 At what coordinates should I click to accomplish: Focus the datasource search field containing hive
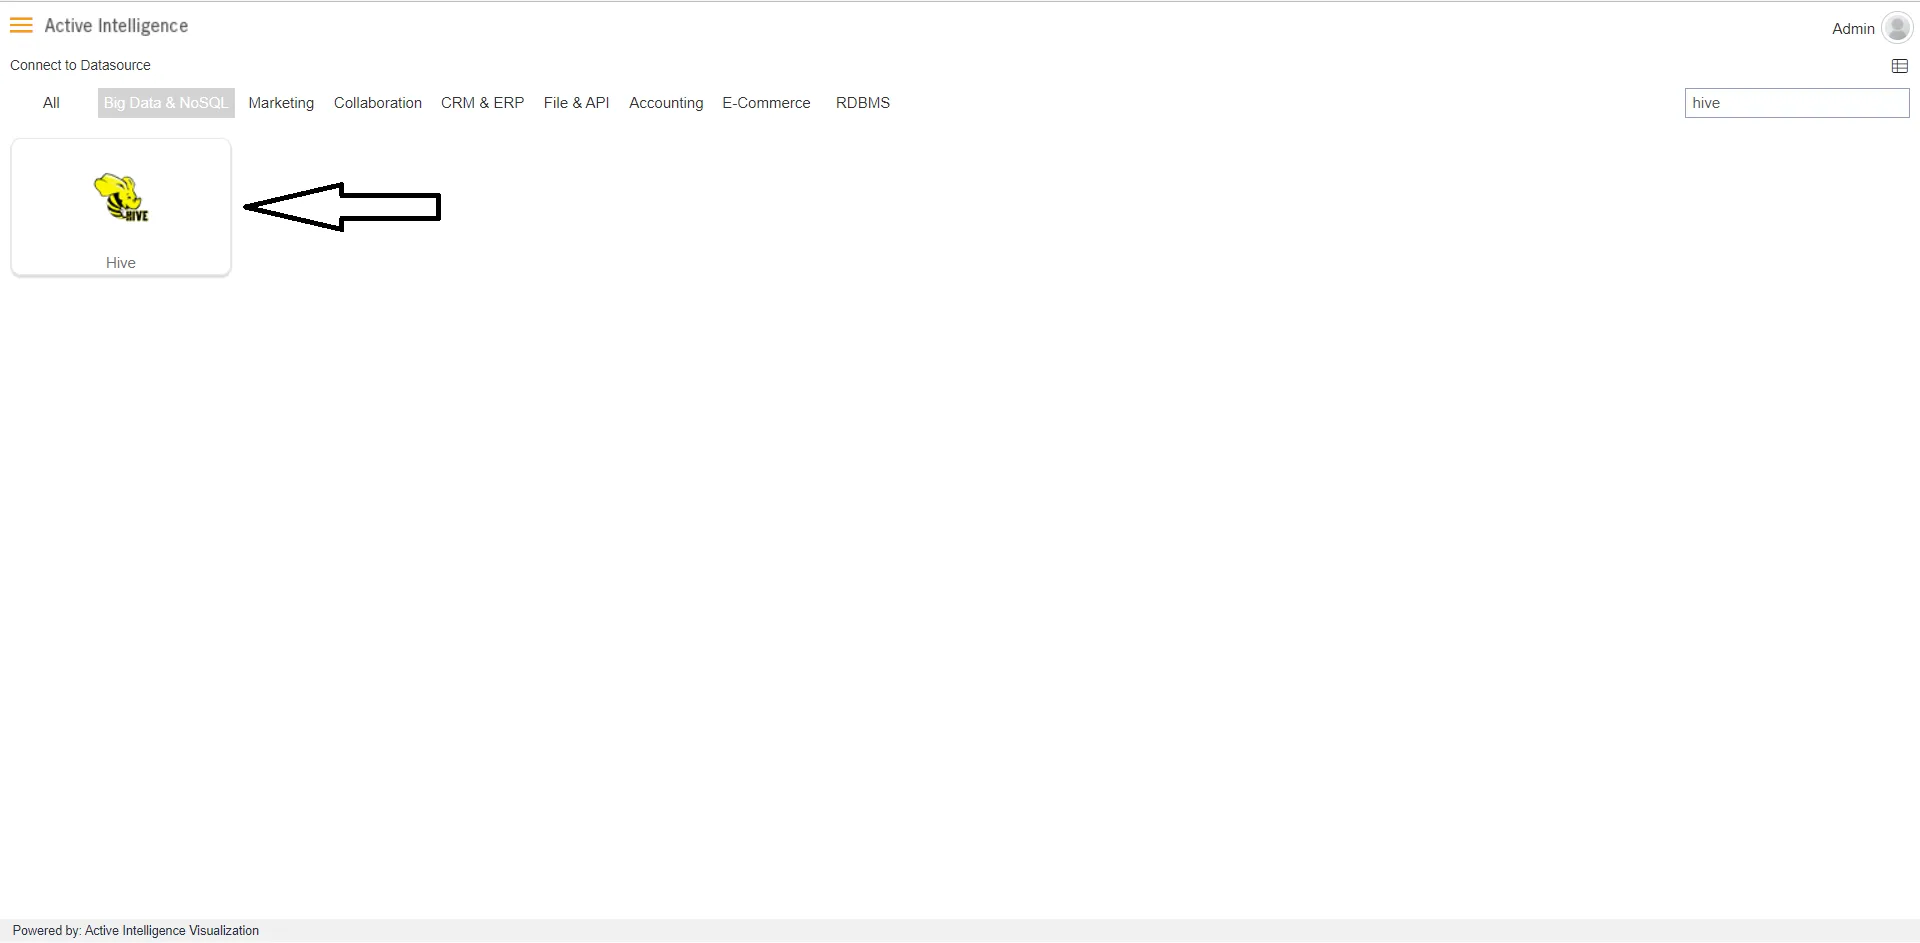click(1797, 103)
